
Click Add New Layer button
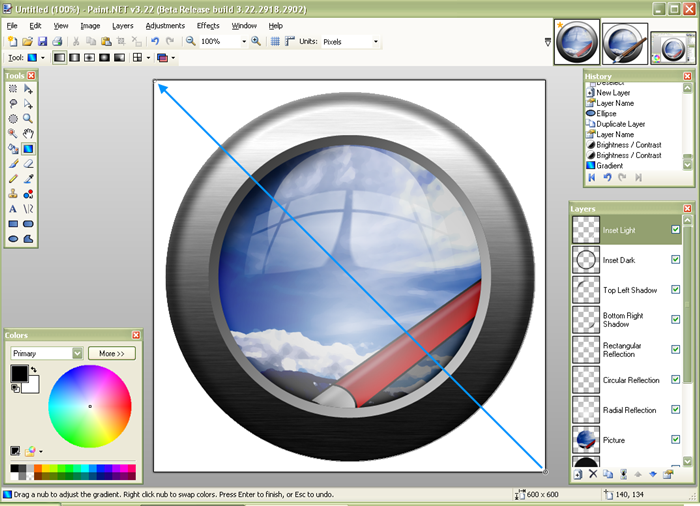(x=578, y=474)
